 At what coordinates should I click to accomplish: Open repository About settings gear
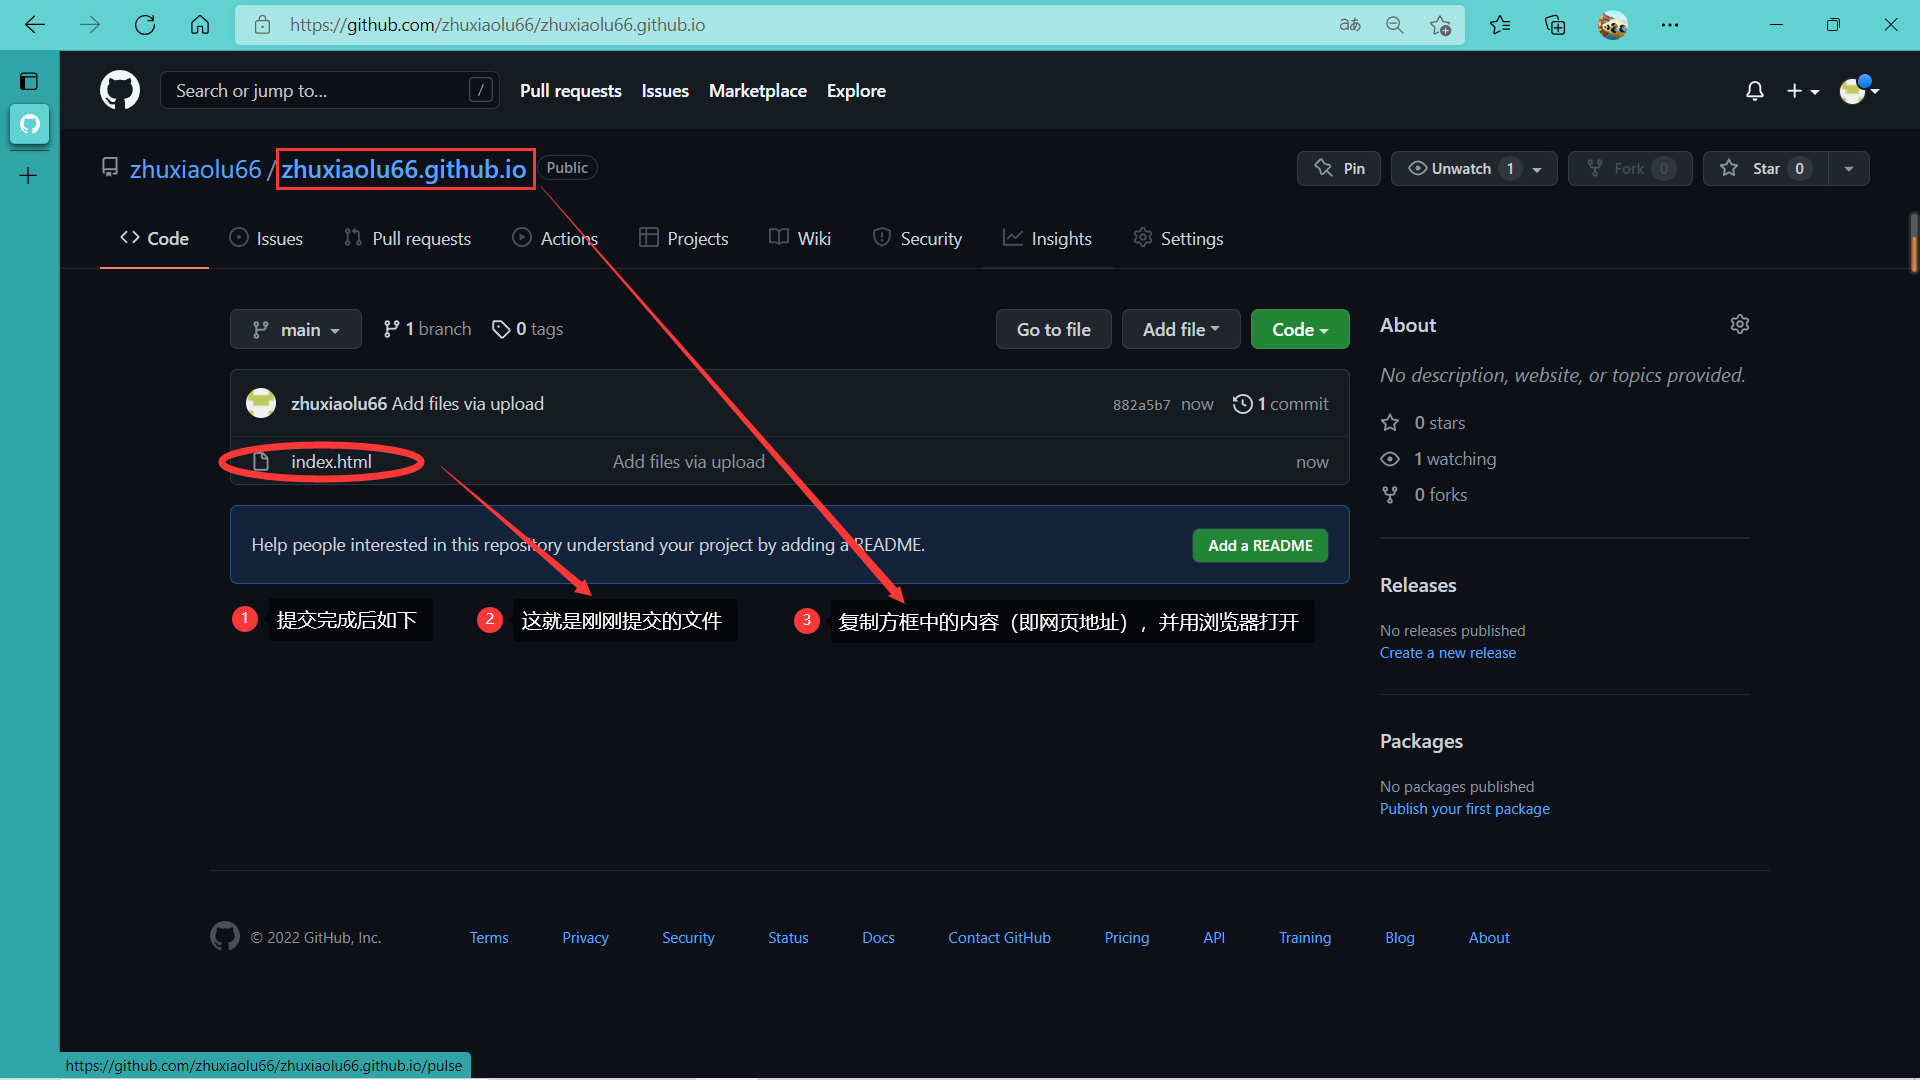click(1740, 324)
